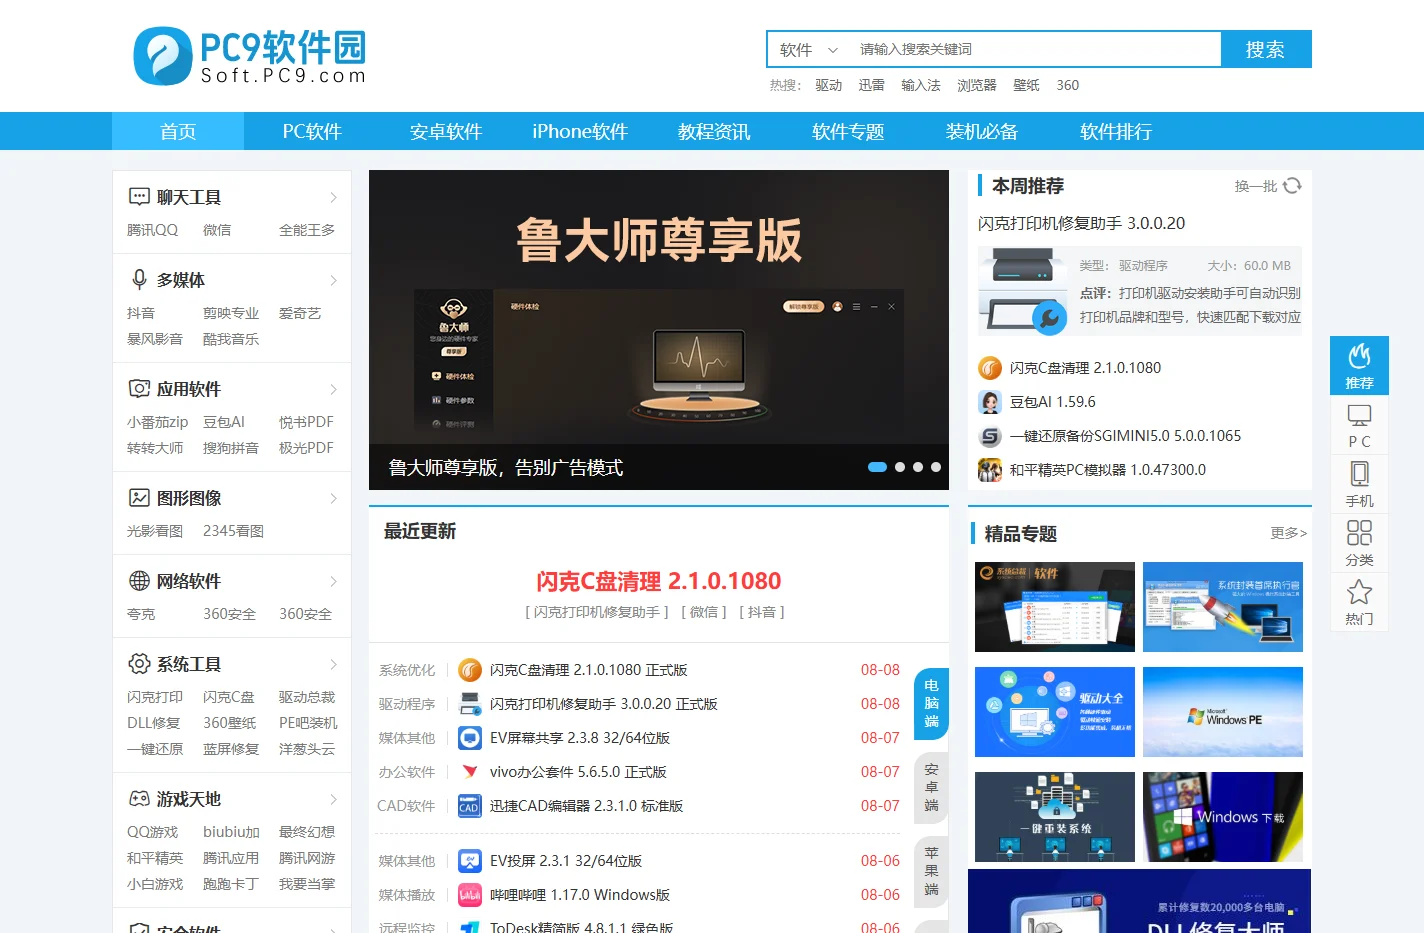Open the 闪克C盘清理 2.1.0.1080 red headline
This screenshot has width=1424, height=933.
click(x=658, y=581)
